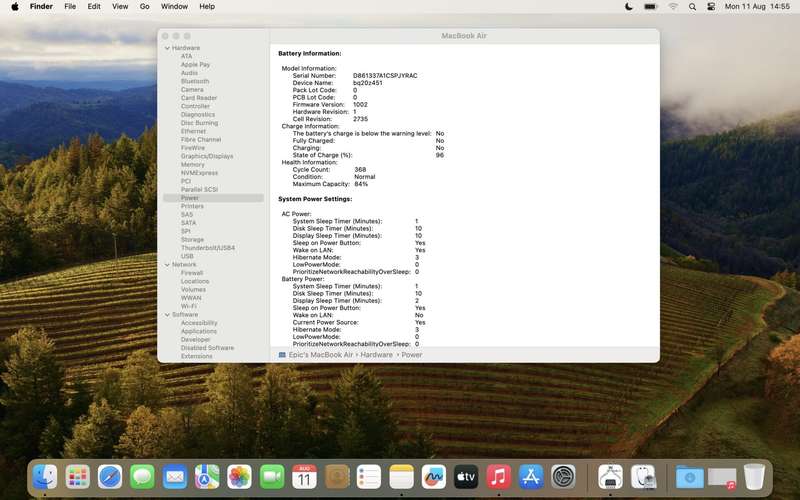Image resolution: width=800 pixels, height=500 pixels.
Task: Launch FaceTime from the Dock
Action: point(272,477)
